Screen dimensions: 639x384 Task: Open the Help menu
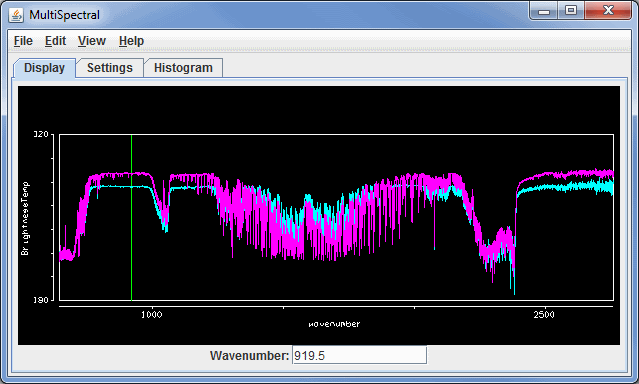tap(131, 41)
